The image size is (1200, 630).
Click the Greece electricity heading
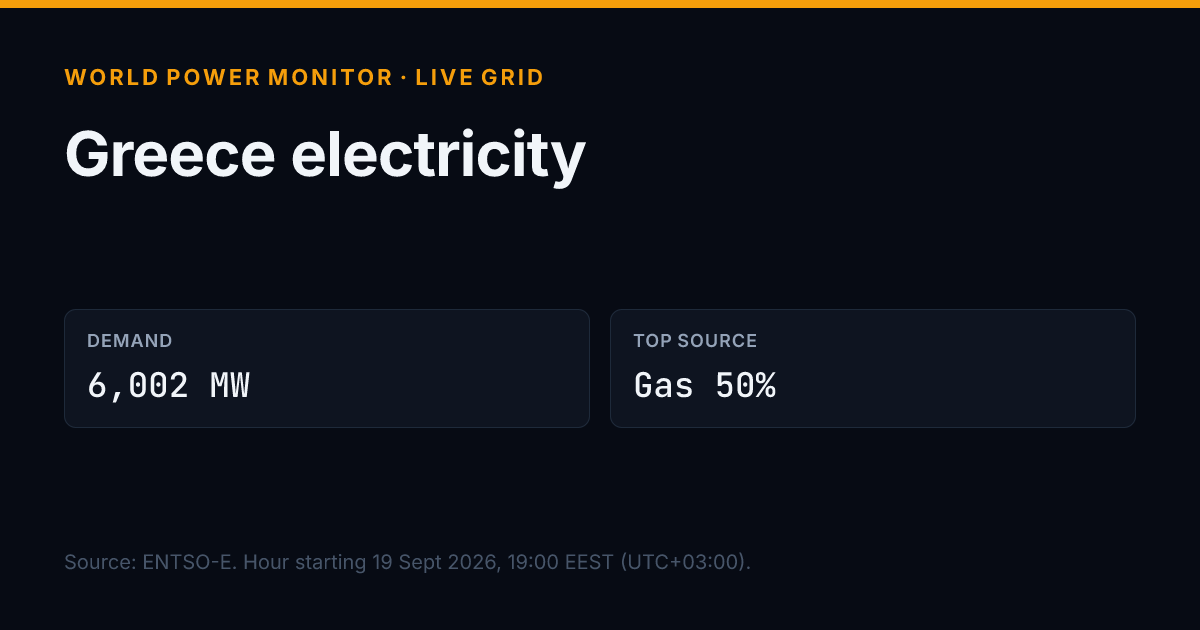coord(325,156)
